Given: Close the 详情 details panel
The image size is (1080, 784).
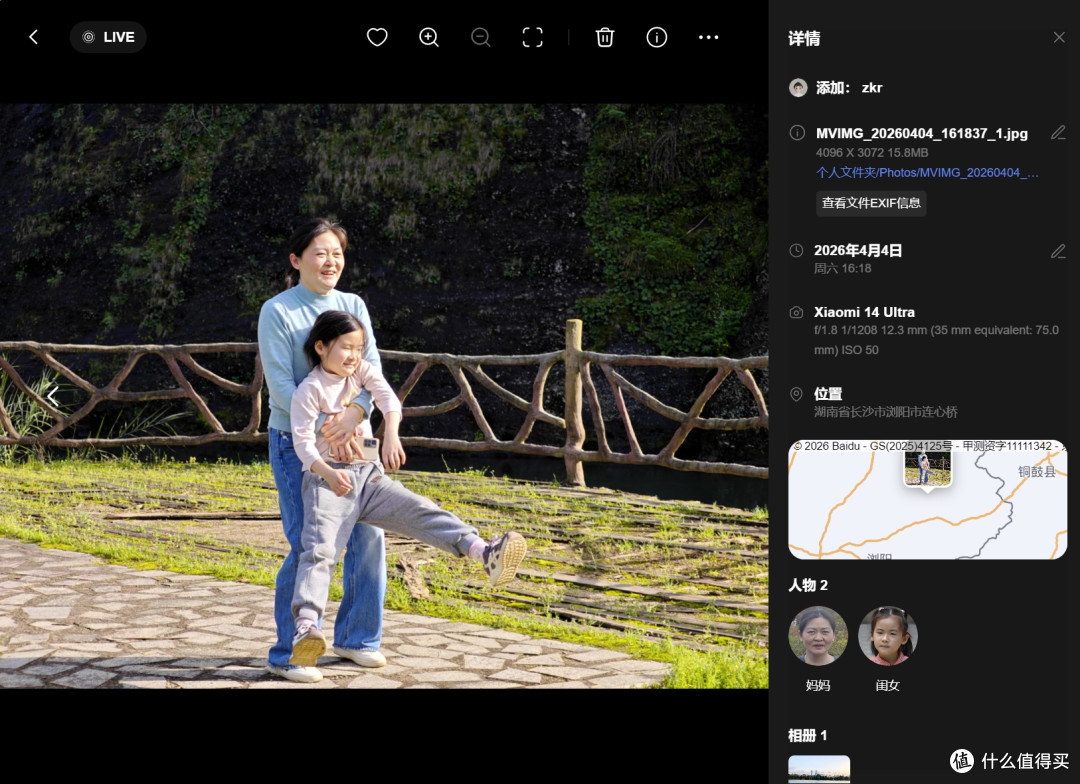Looking at the screenshot, I should coord(1059,37).
